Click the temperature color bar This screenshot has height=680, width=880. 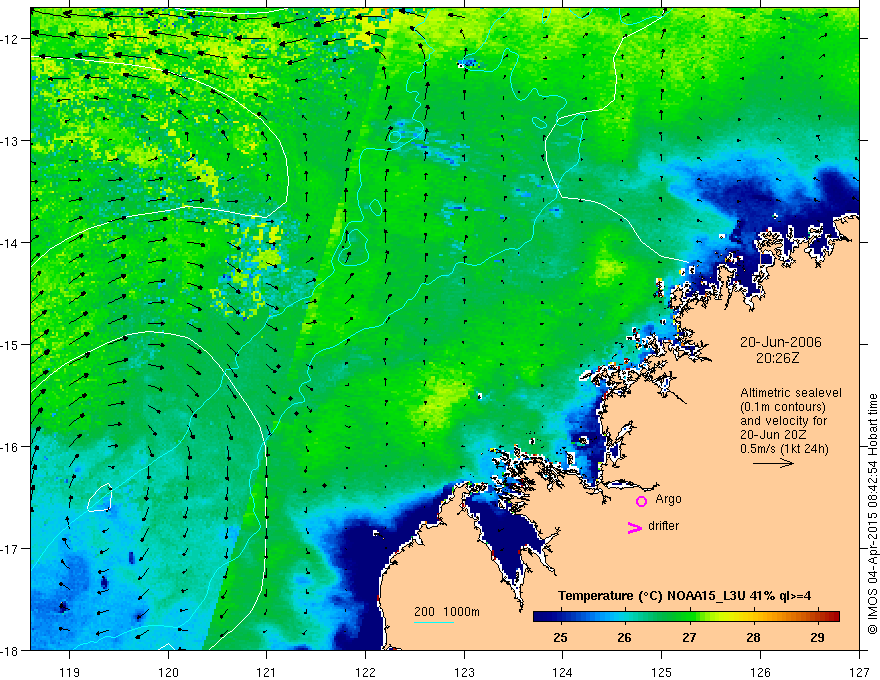(686, 617)
